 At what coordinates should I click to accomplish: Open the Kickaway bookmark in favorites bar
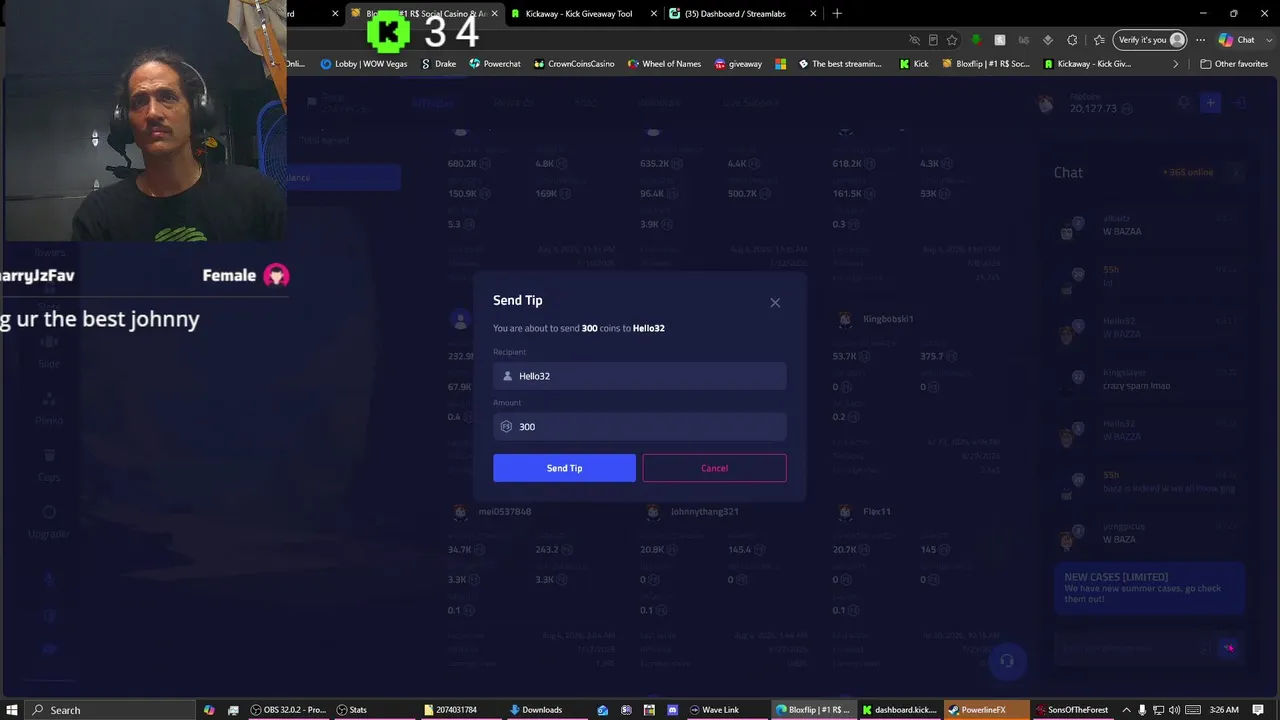(x=1087, y=64)
